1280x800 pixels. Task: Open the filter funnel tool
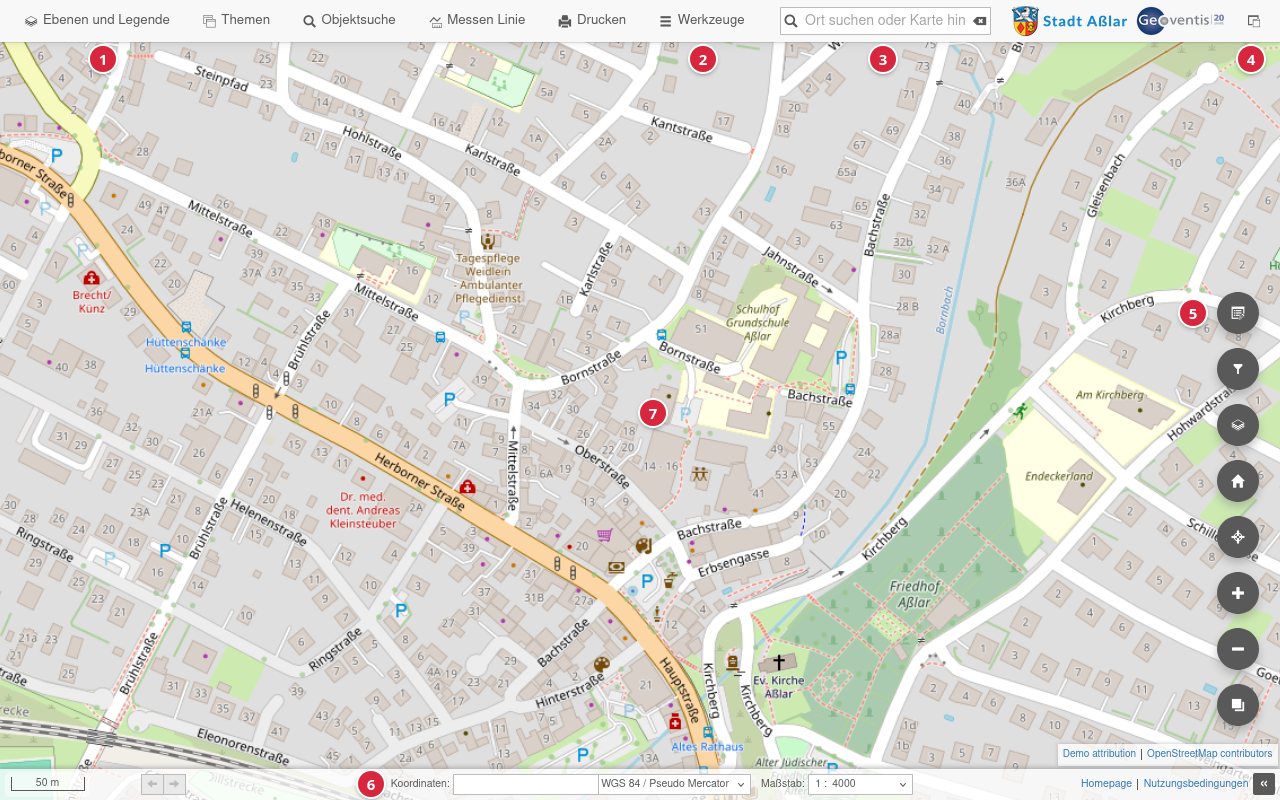1238,369
